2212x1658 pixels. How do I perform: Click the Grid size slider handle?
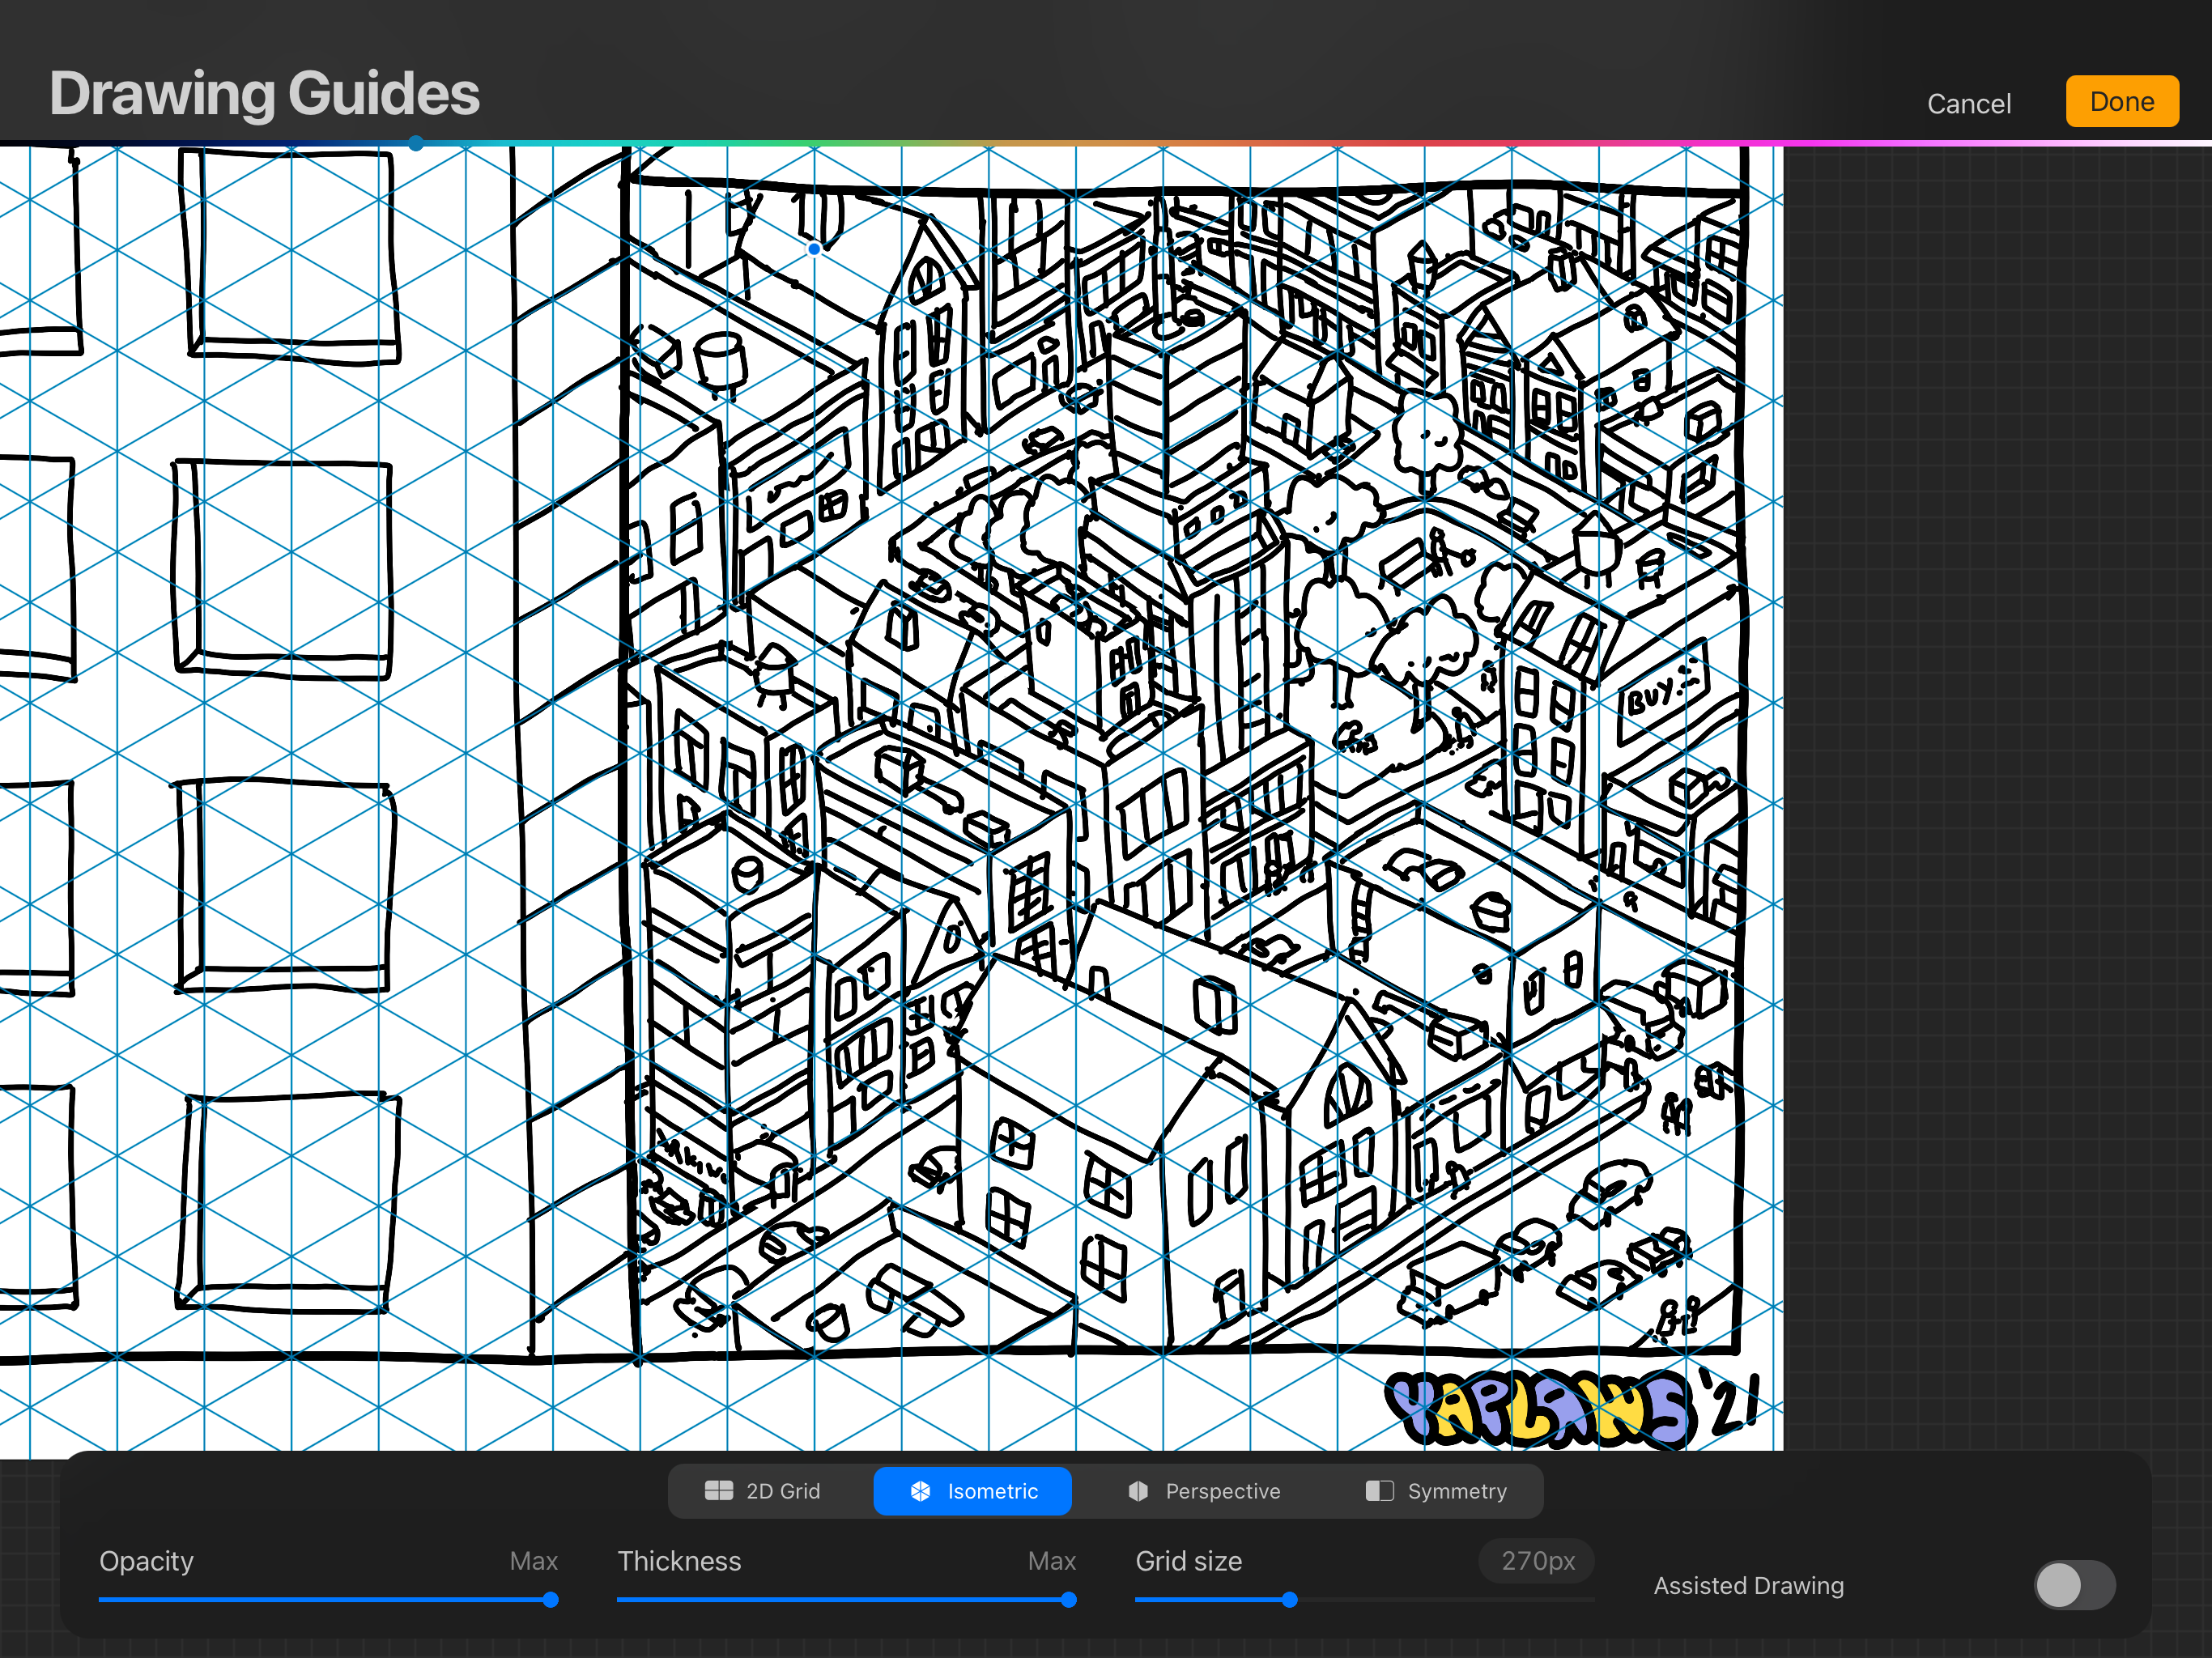click(1289, 1600)
